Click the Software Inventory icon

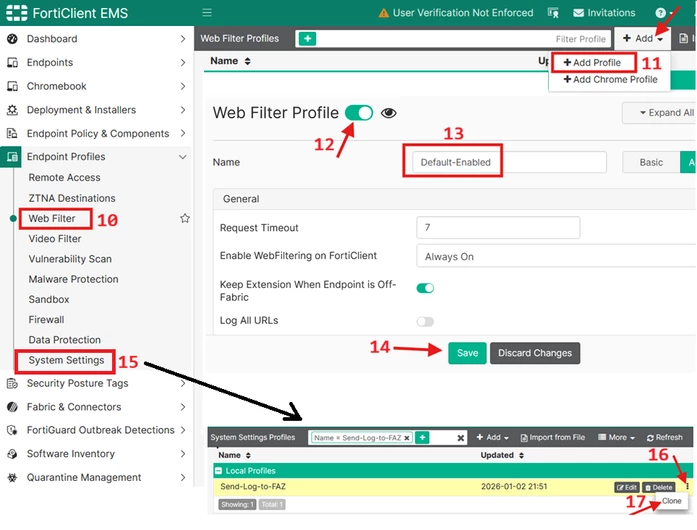click(12, 454)
